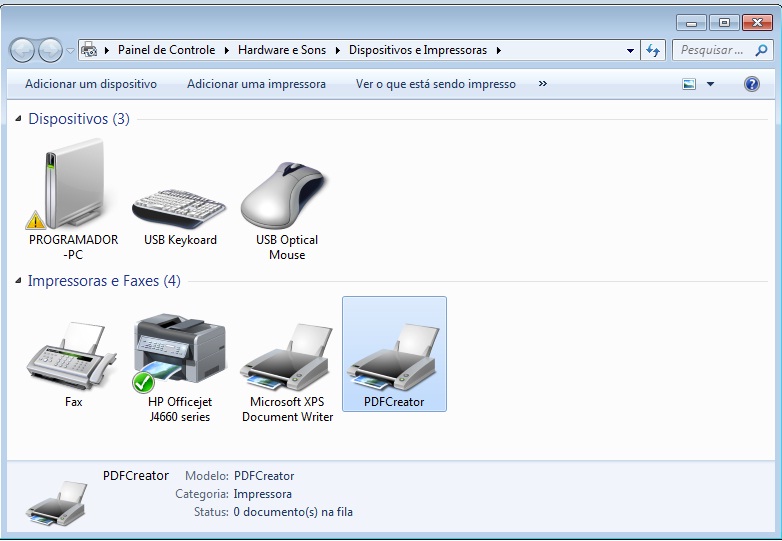Maximize the window
782x541 pixels.
click(x=724, y=22)
